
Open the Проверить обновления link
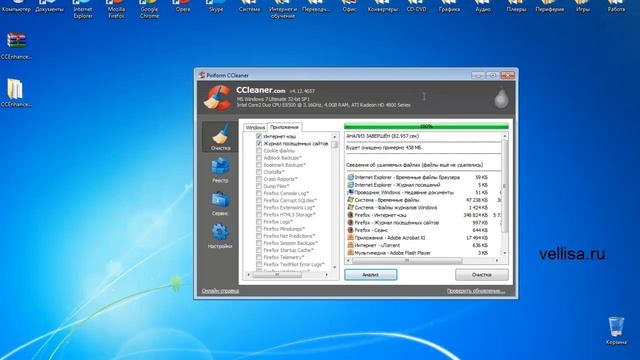[476, 291]
